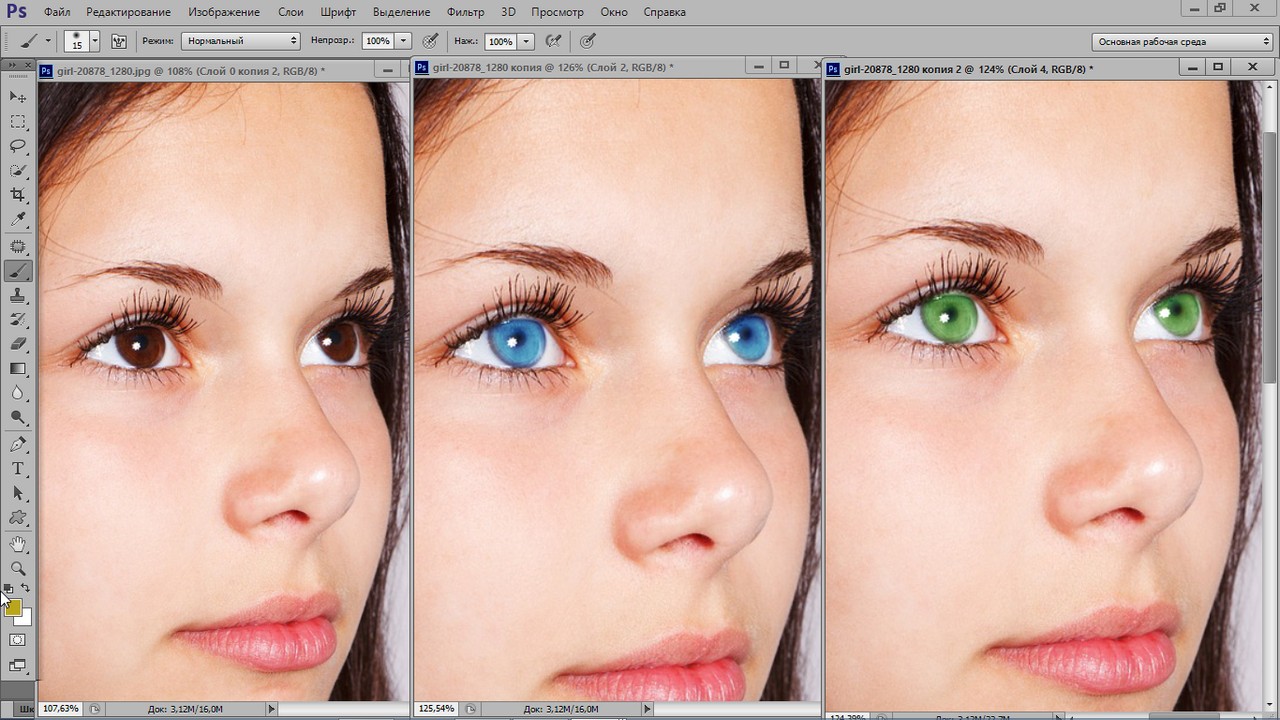
Task: Toggle tablet pressure for opacity
Action: coord(430,41)
